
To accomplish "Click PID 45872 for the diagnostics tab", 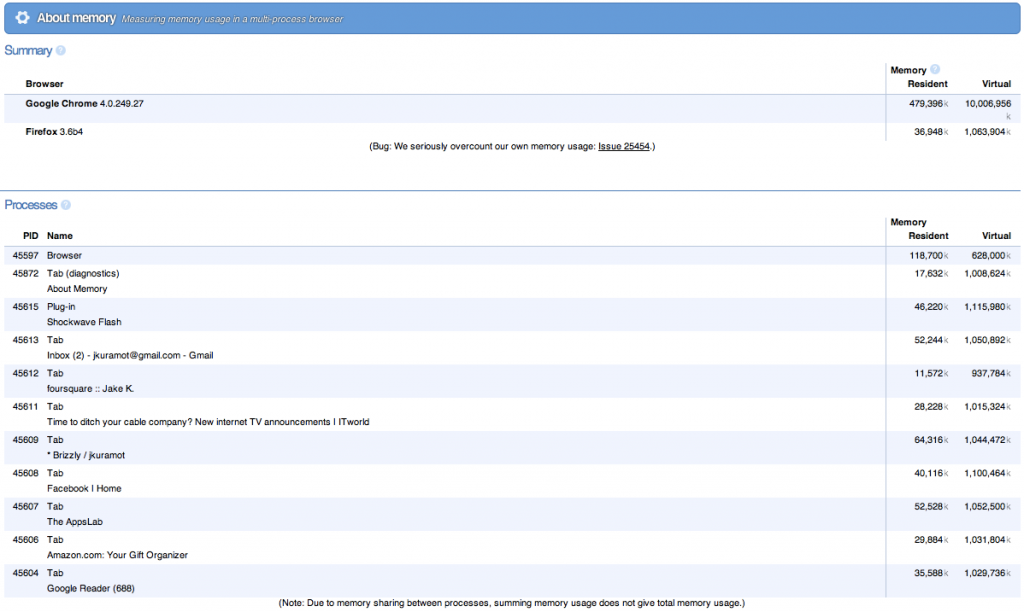I will (x=25, y=274).
